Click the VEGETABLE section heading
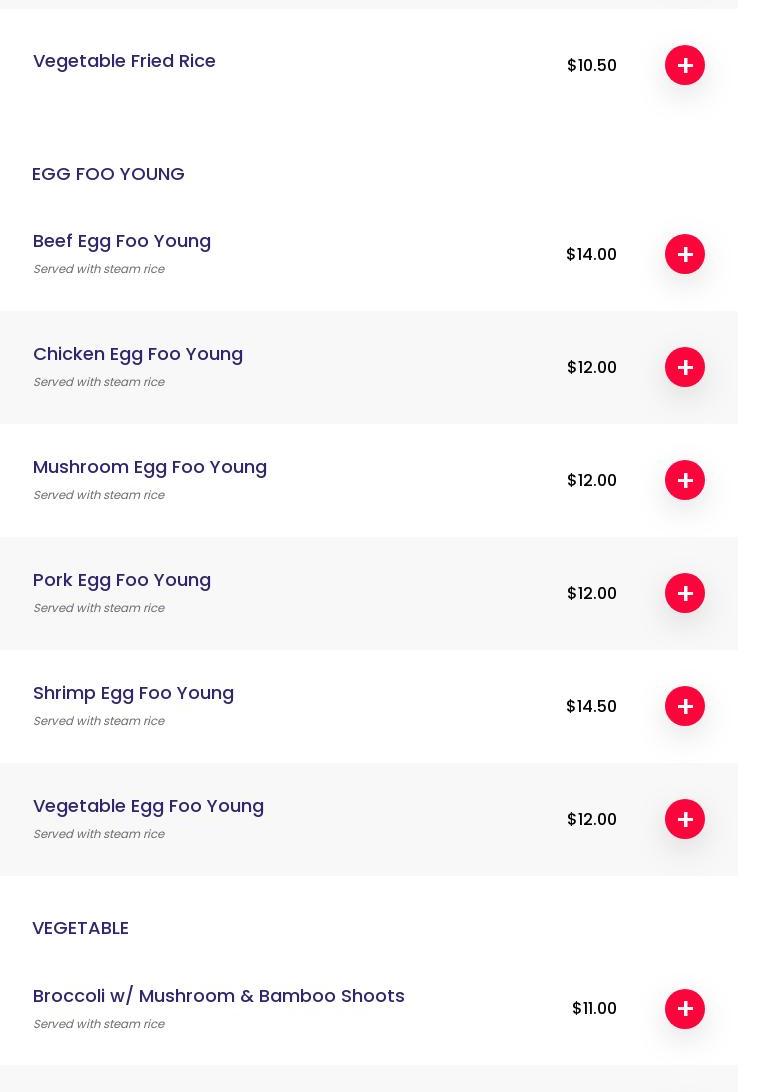770x1092 pixels. [80, 928]
